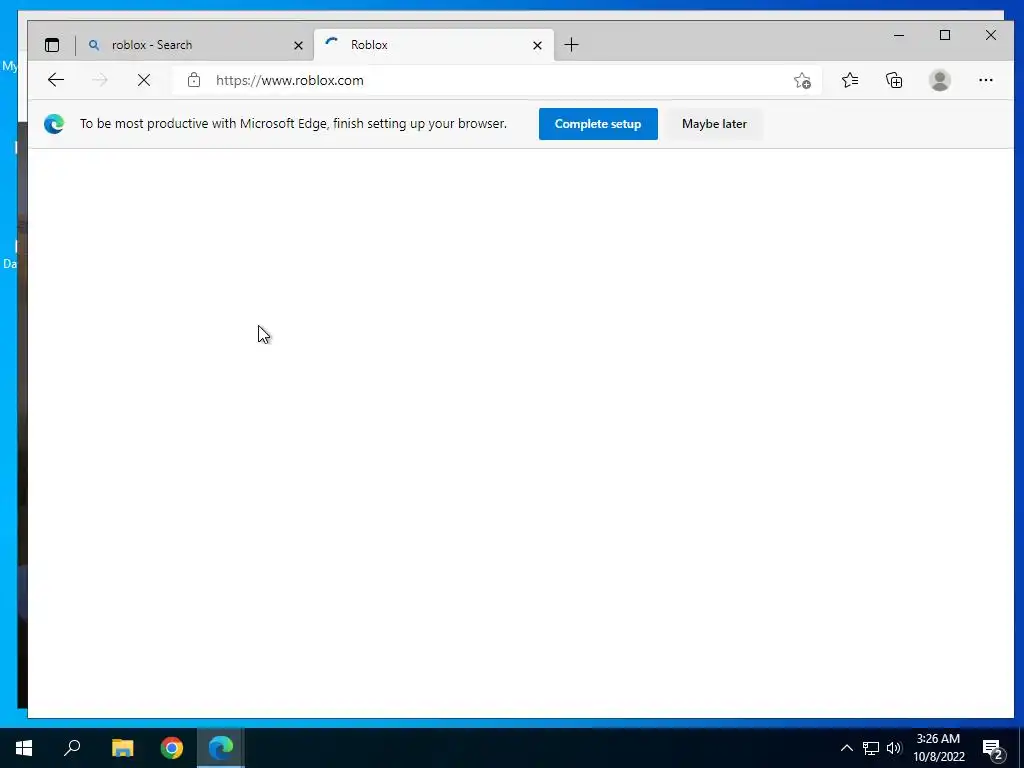Open the Collections icon

click(894, 80)
